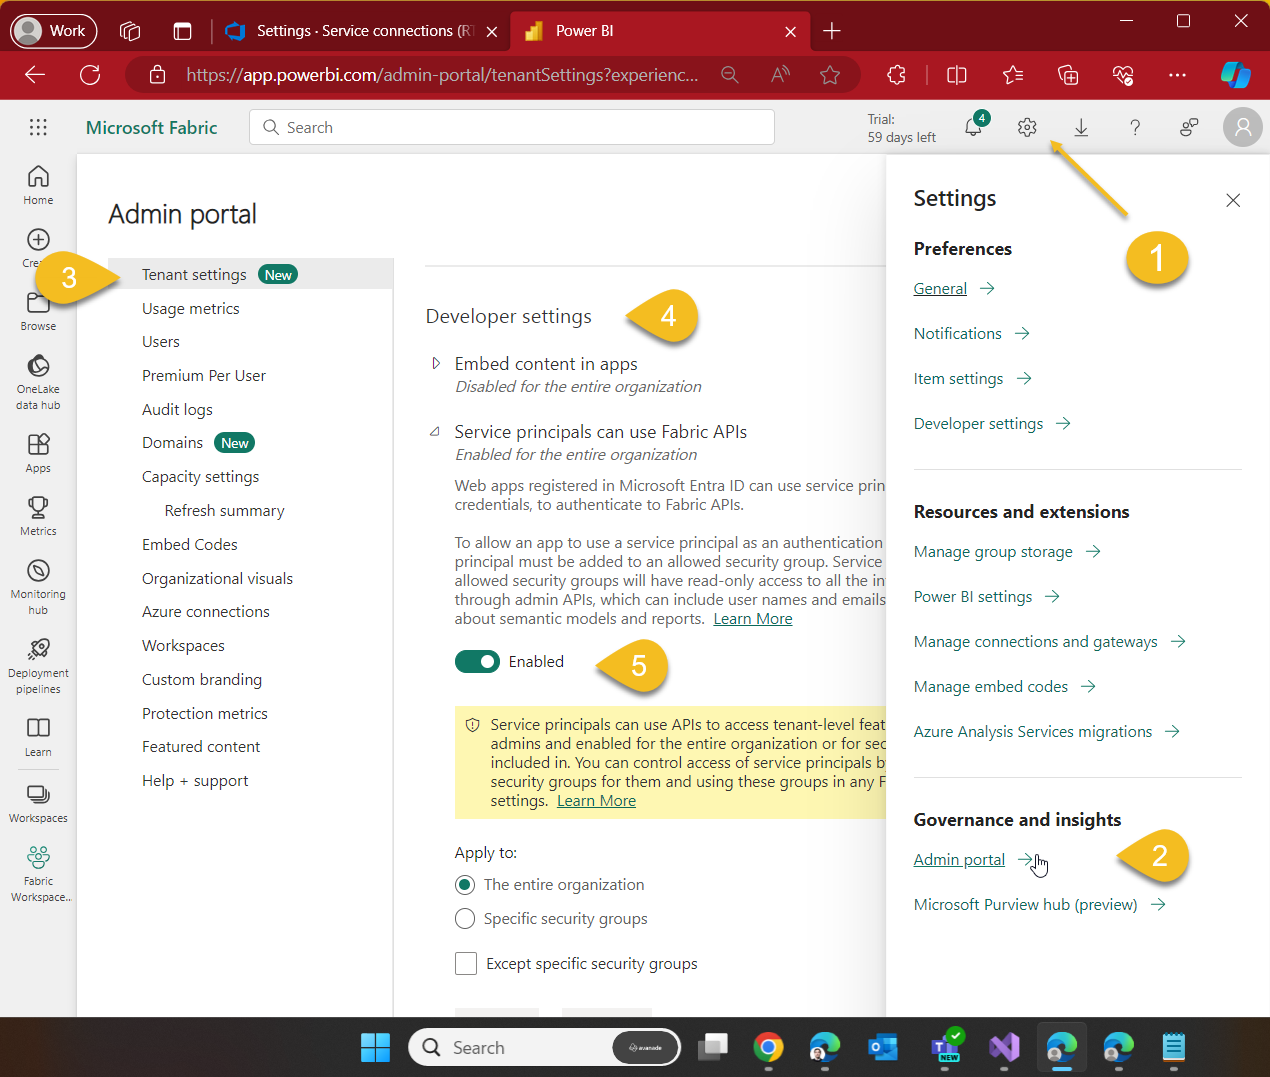
Task: Select Tenant settings in Admin portal
Action: [194, 273]
